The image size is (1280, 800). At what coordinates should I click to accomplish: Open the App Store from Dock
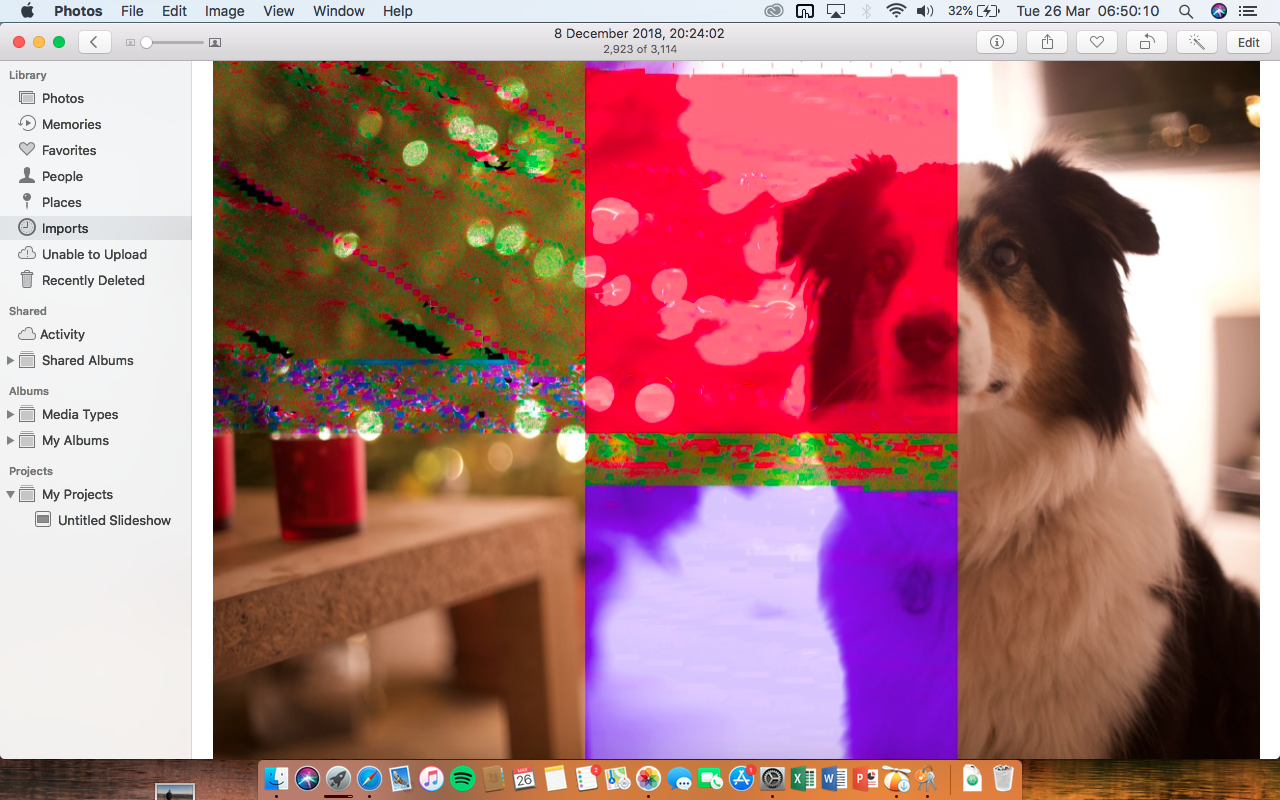[x=741, y=778]
